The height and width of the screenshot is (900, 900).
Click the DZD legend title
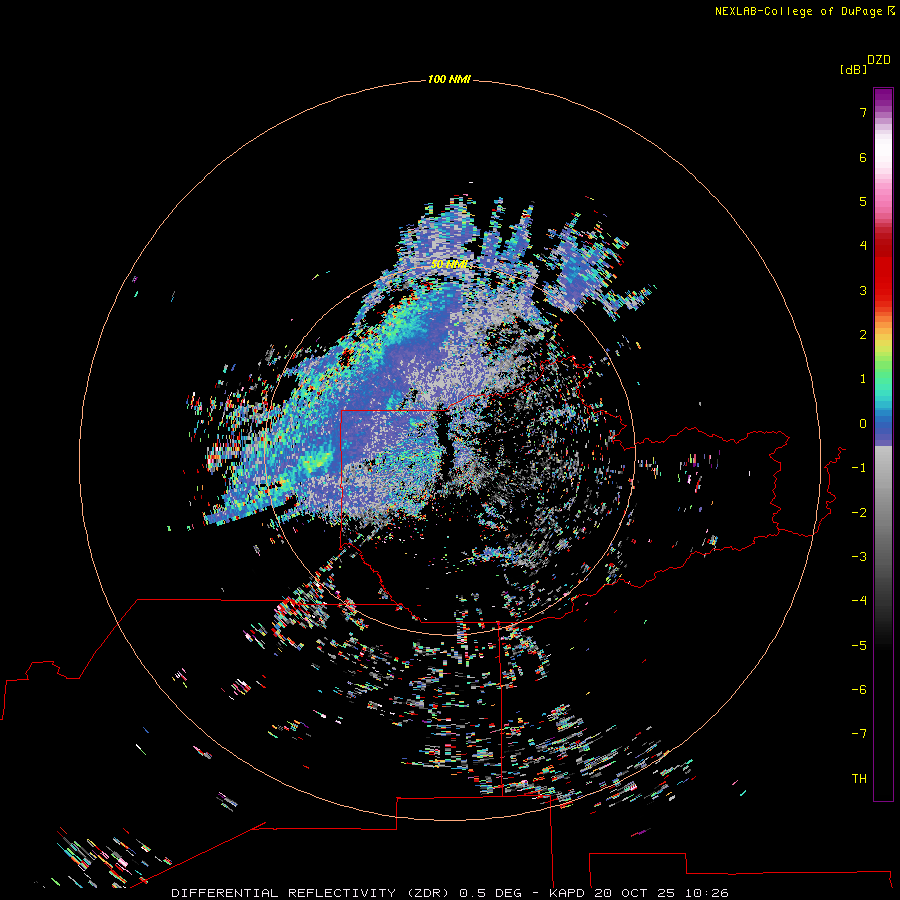[879, 60]
